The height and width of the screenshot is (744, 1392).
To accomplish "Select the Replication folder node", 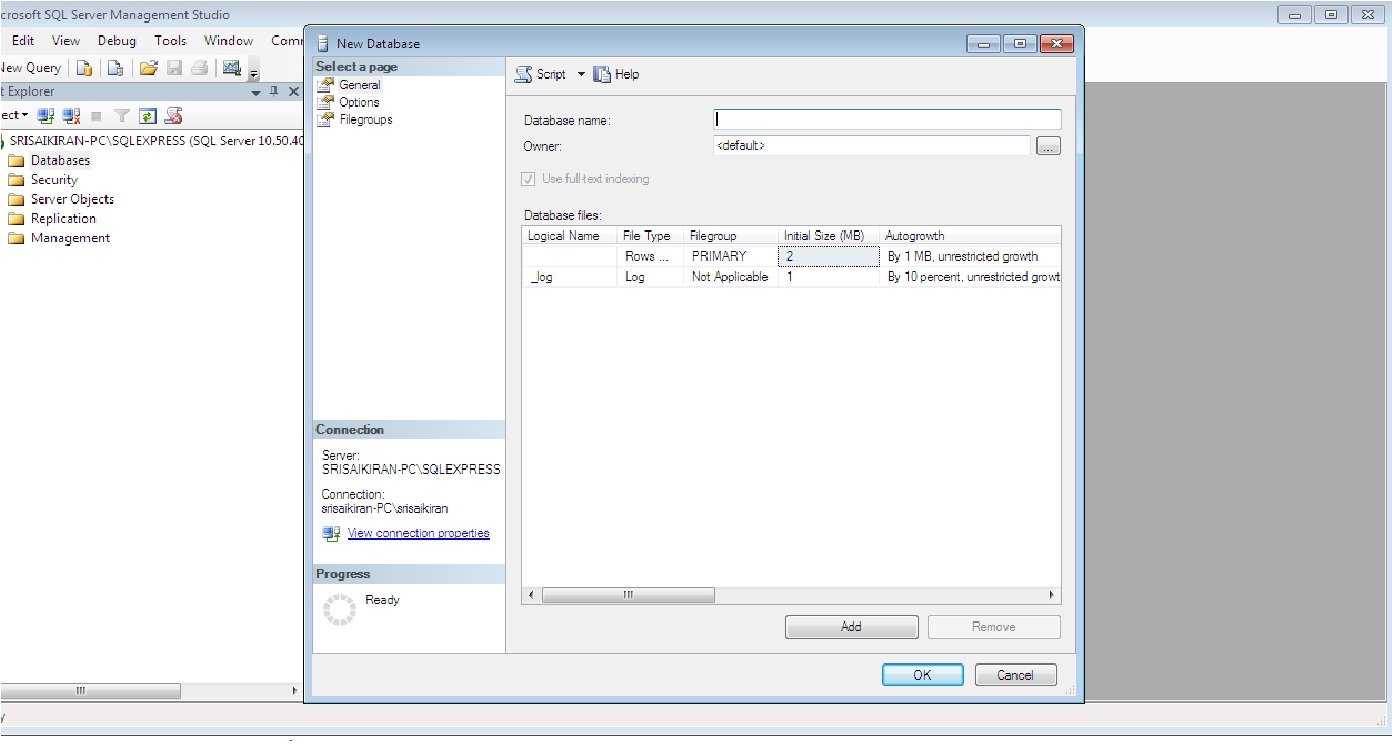I will [x=63, y=218].
